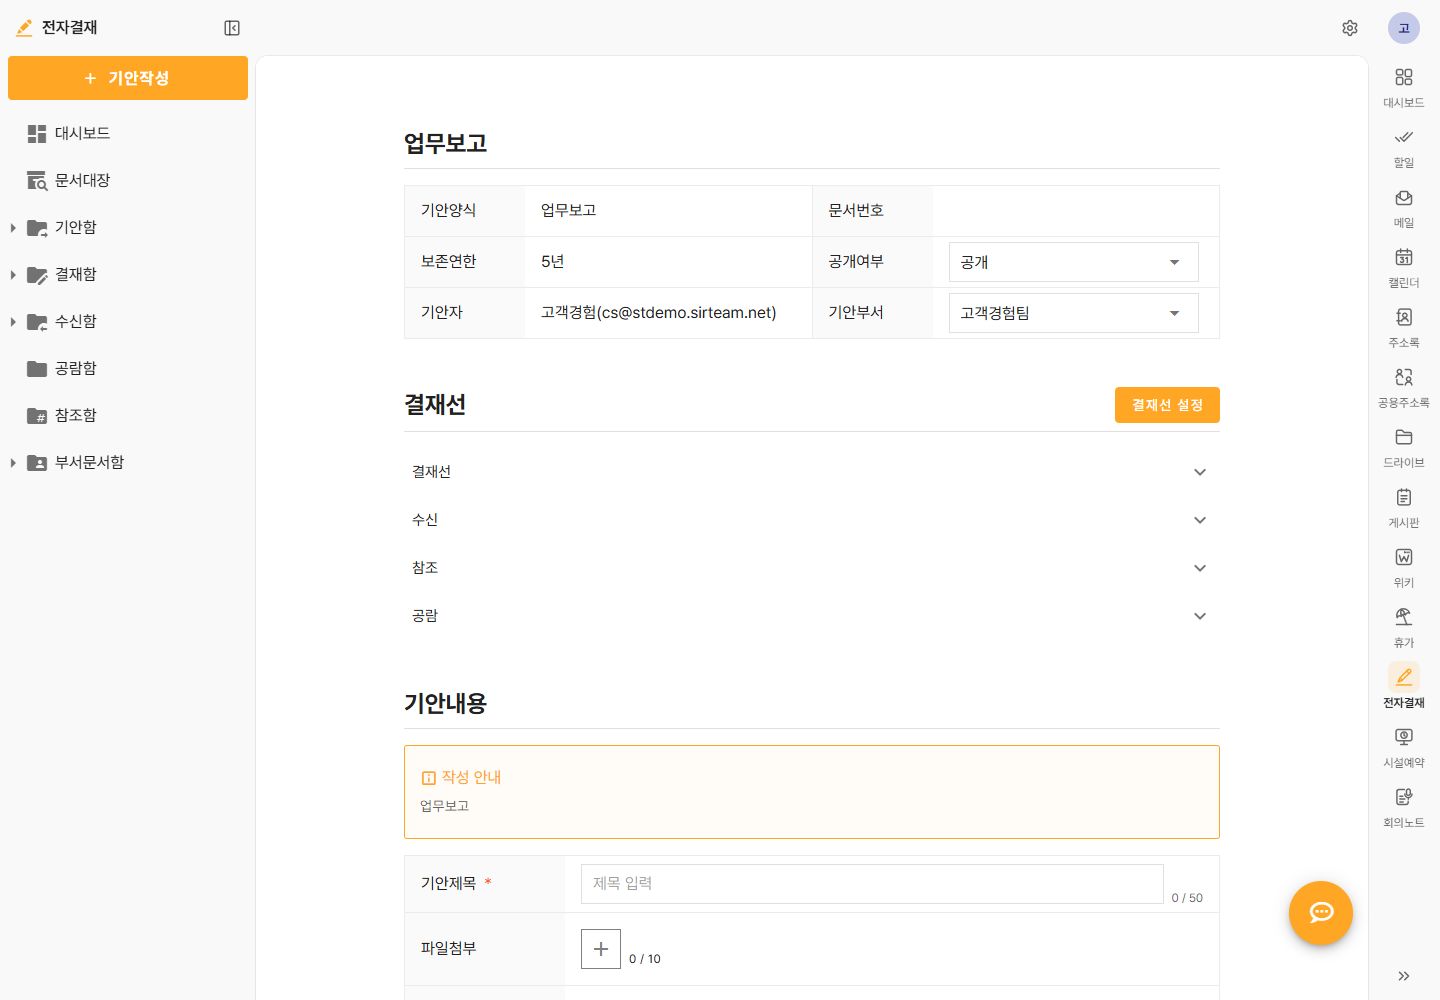This screenshot has height=1000, width=1440.
Task: Click the 기안작성 button
Action: tap(128, 78)
